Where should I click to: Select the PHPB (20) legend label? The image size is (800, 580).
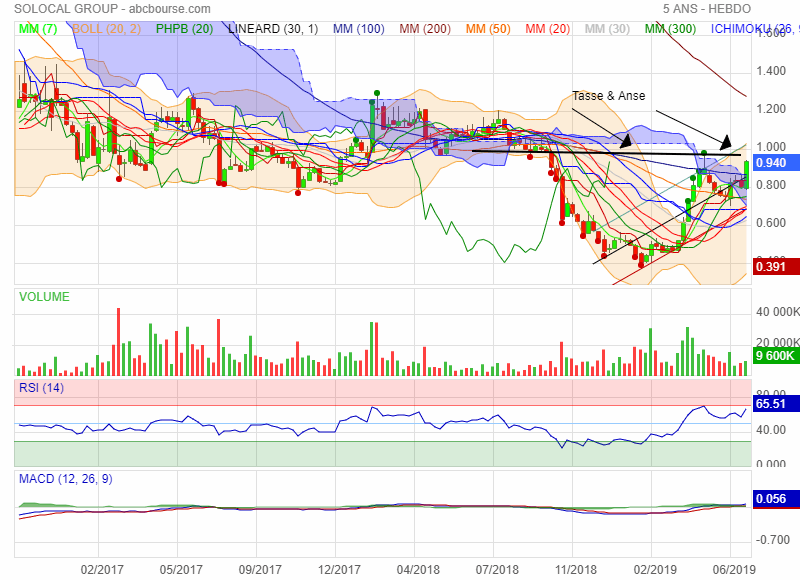[x=184, y=29]
